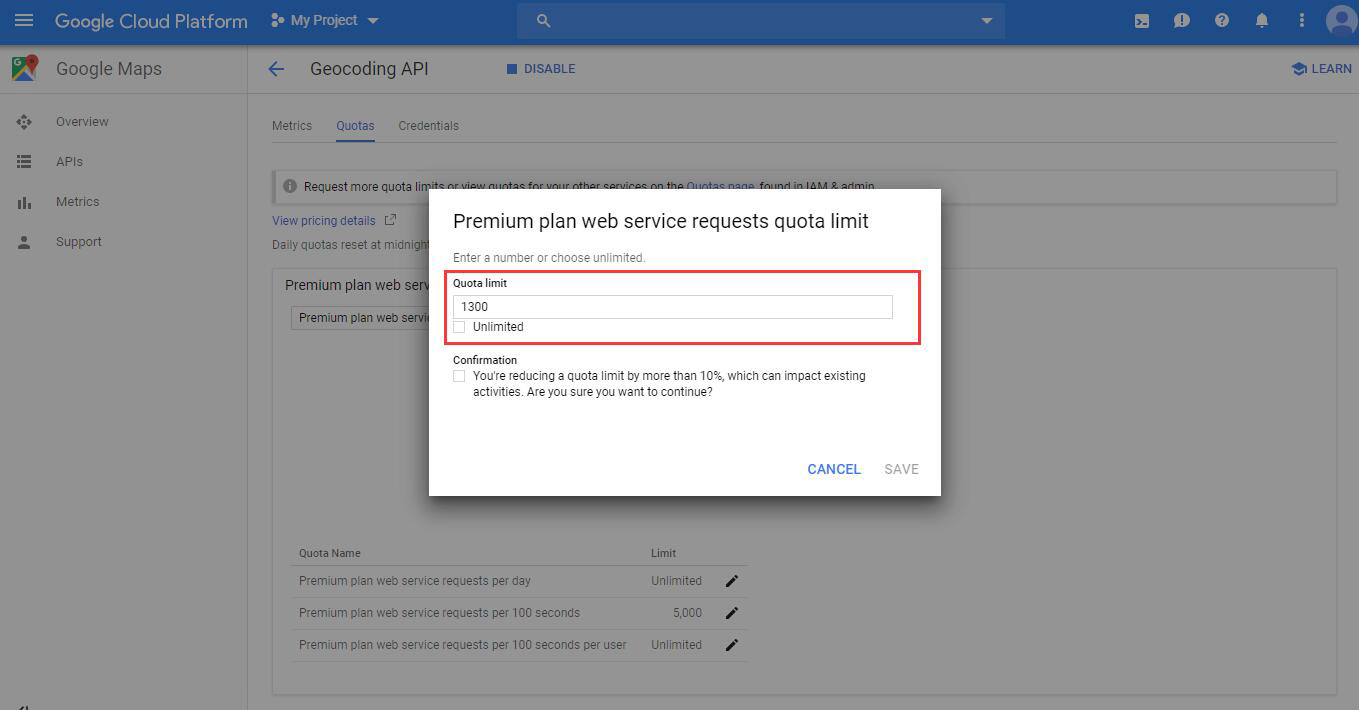This screenshot has height=710, width=1359.
Task: Show notifications via the bell icon
Action: tap(1262, 20)
